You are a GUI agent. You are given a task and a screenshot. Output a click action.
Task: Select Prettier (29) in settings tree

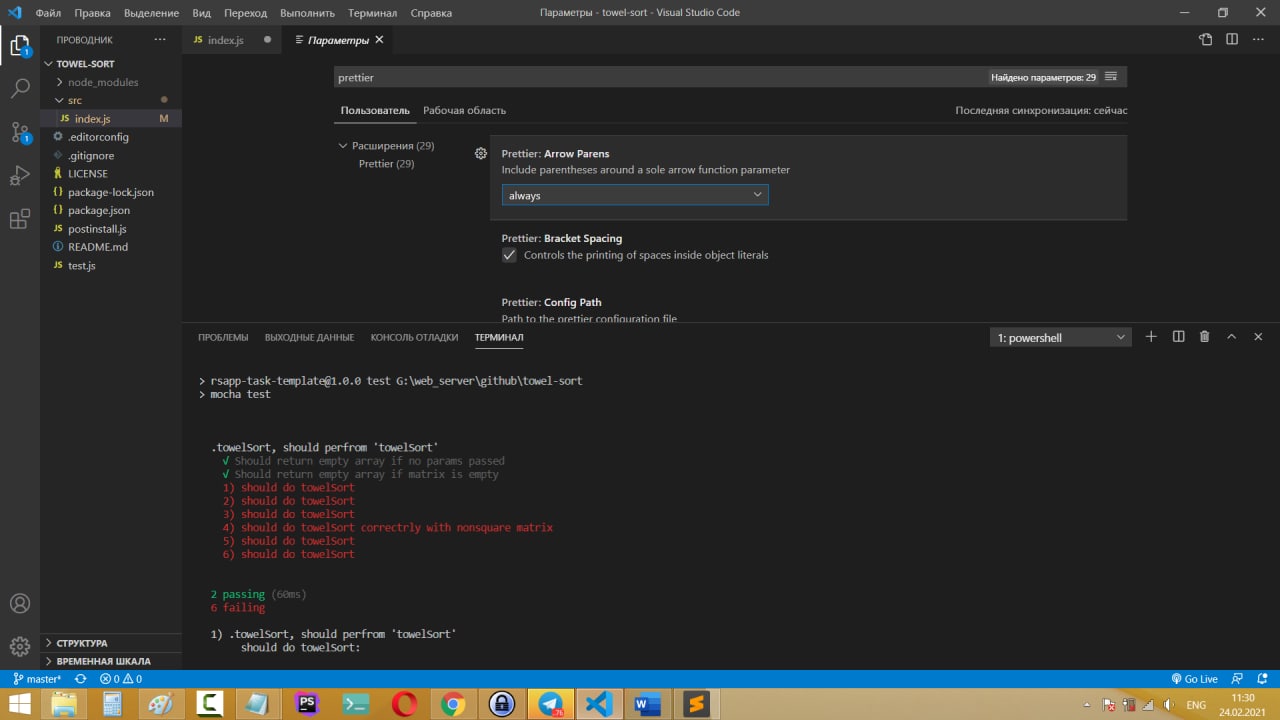[386, 164]
